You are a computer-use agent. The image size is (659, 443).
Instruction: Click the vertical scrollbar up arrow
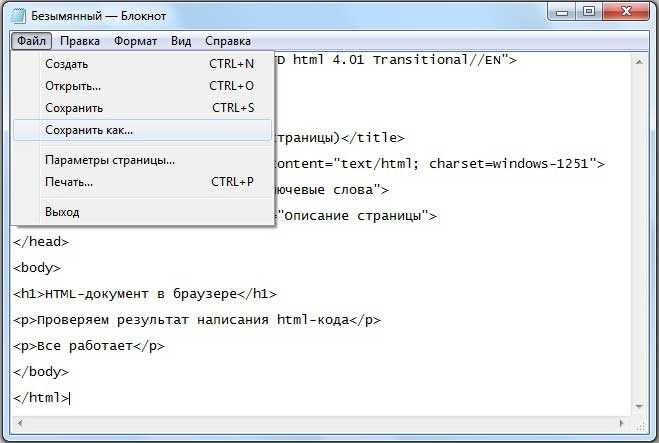639,62
